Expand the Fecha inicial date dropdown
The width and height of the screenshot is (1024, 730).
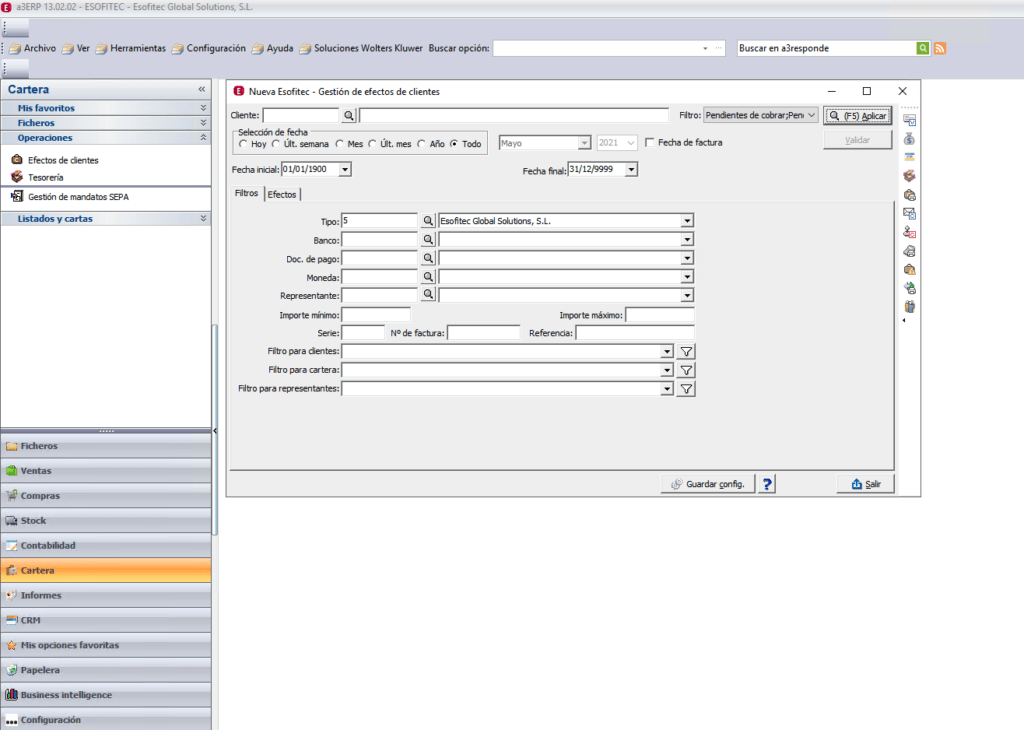click(x=345, y=170)
